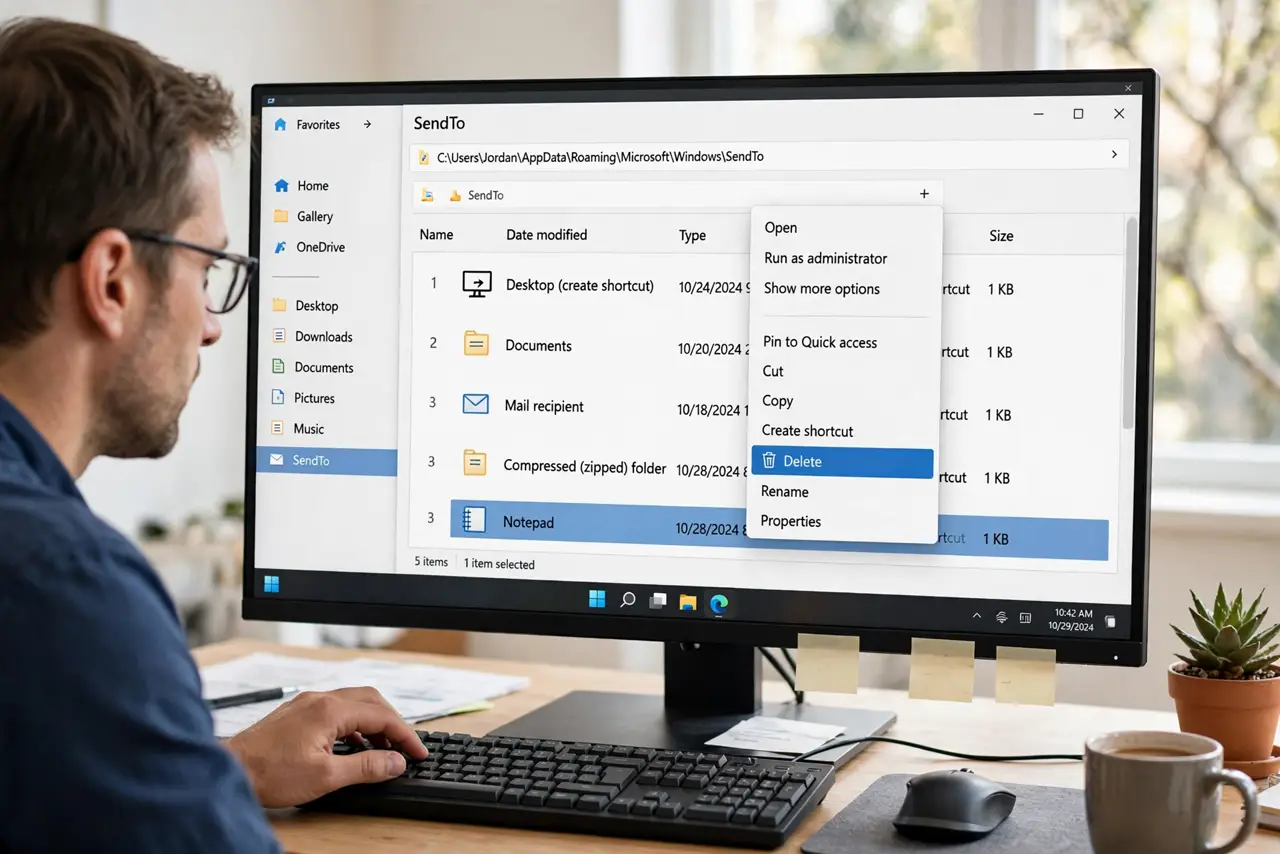The height and width of the screenshot is (854, 1280).
Task: Click the 10/18/2024 date cell
Action: click(712, 410)
